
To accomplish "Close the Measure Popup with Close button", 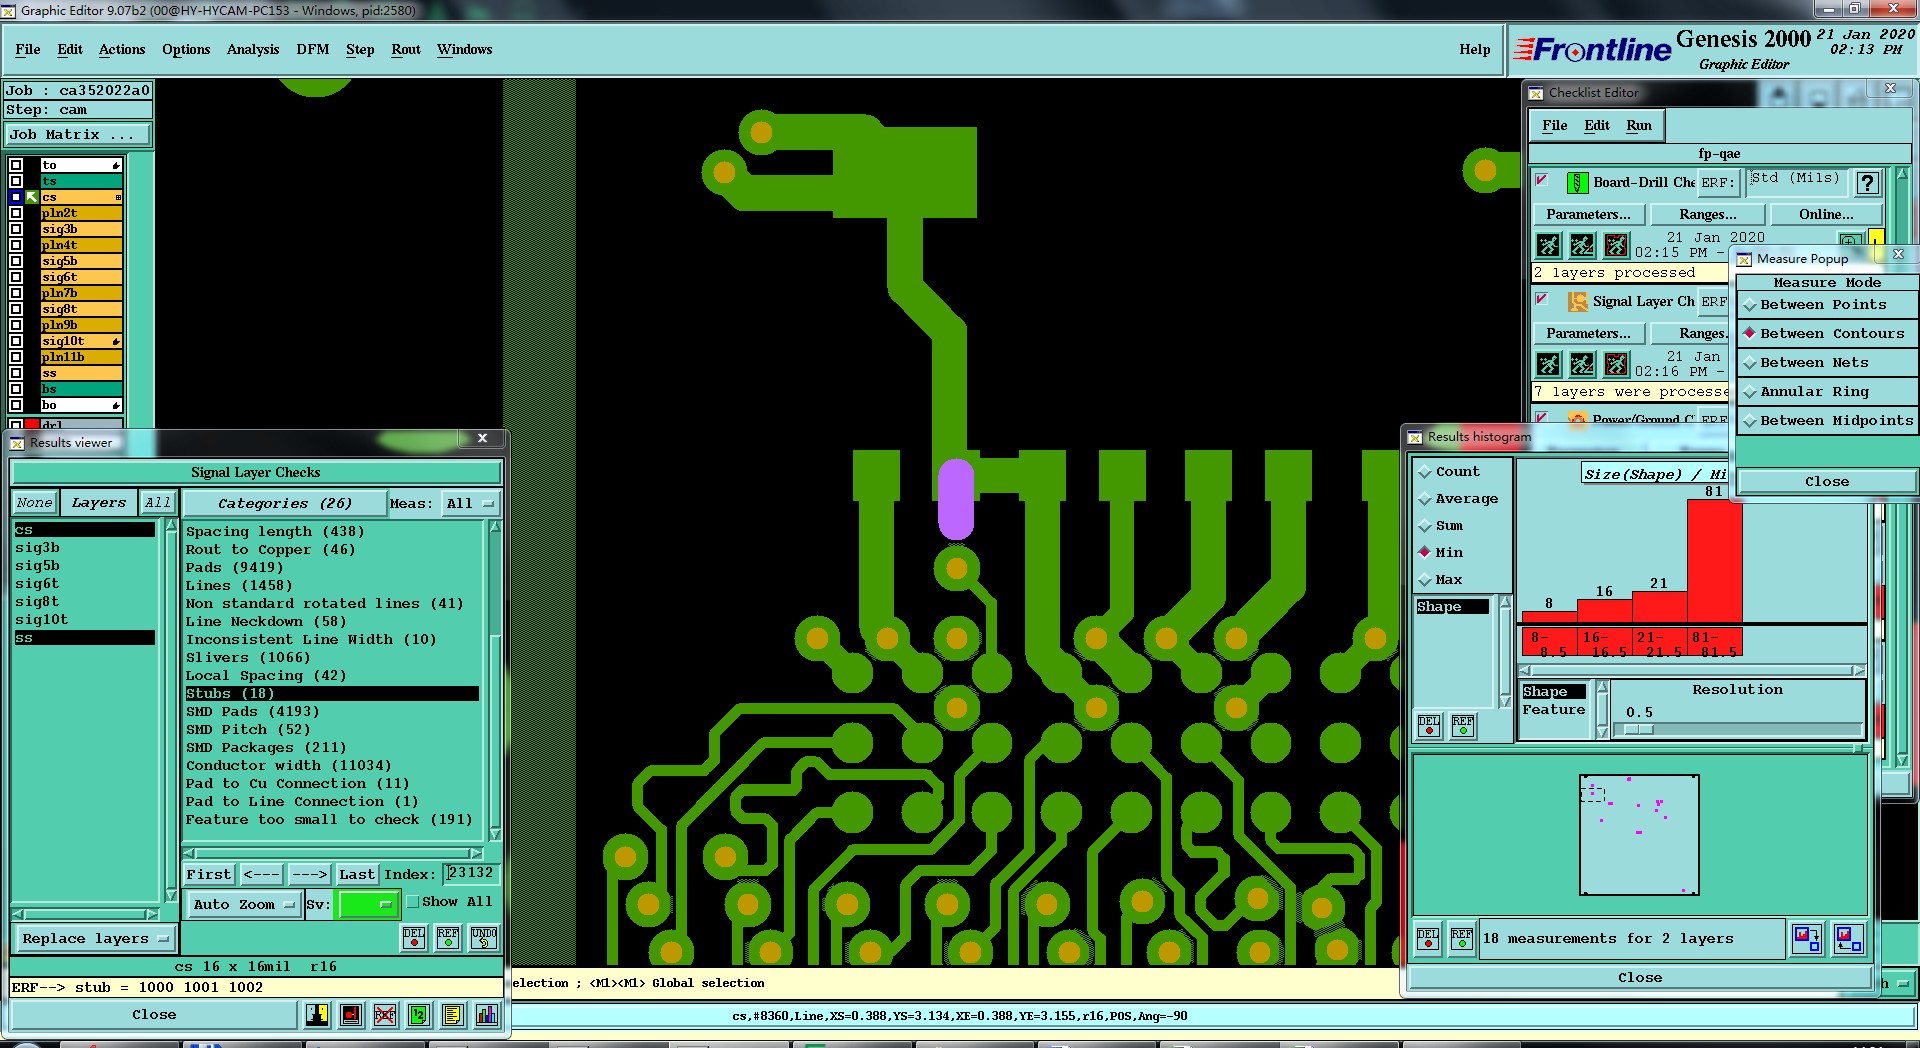I will coord(1827,481).
